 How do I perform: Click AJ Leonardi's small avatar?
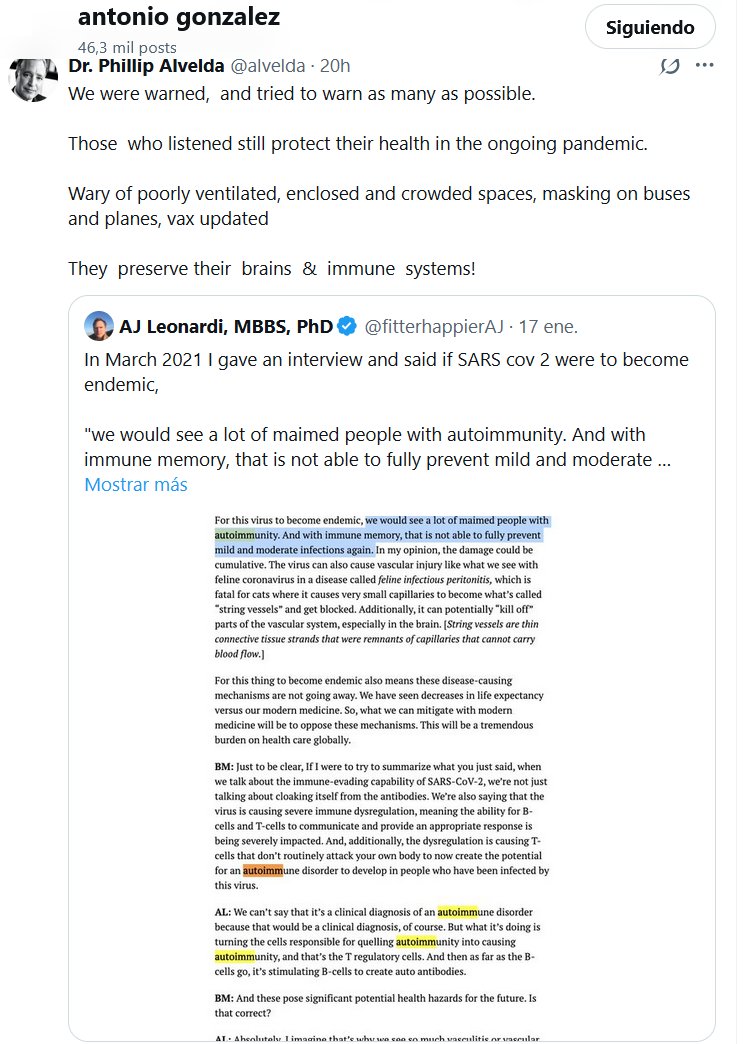point(98,326)
